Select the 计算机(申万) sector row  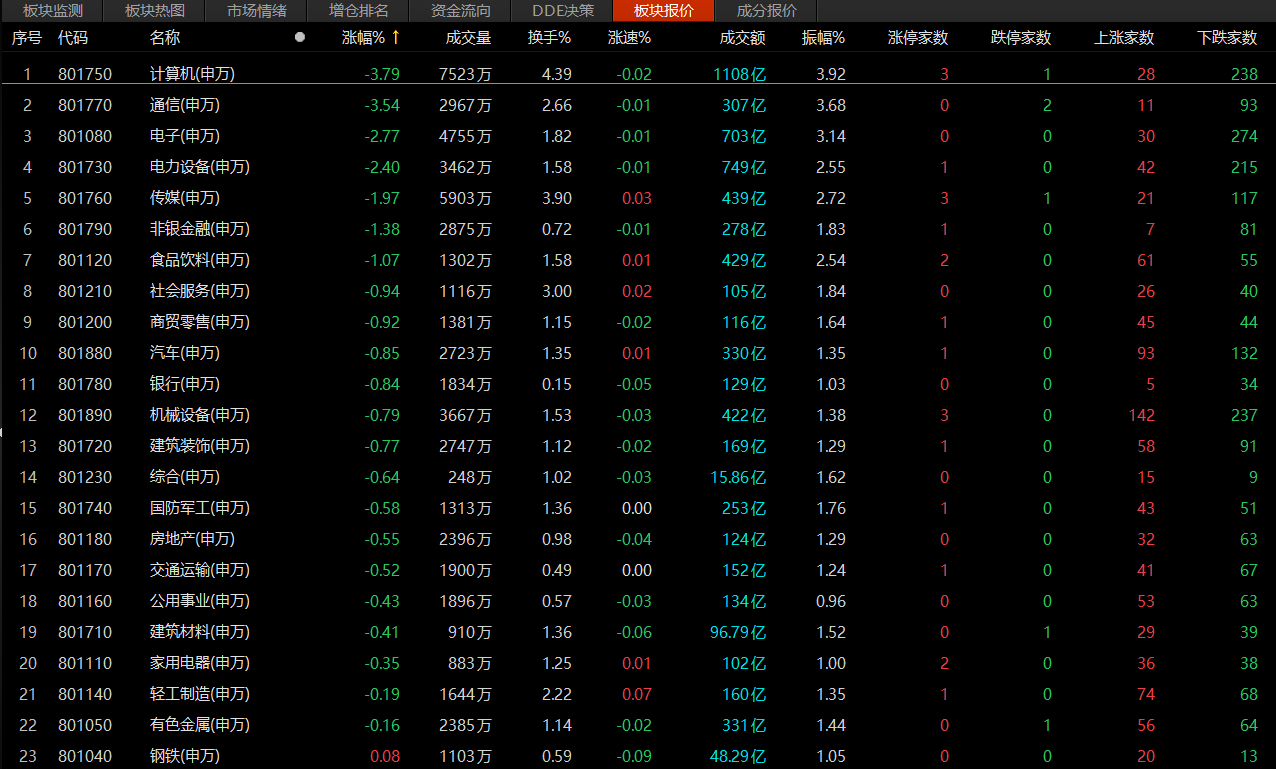(x=638, y=74)
